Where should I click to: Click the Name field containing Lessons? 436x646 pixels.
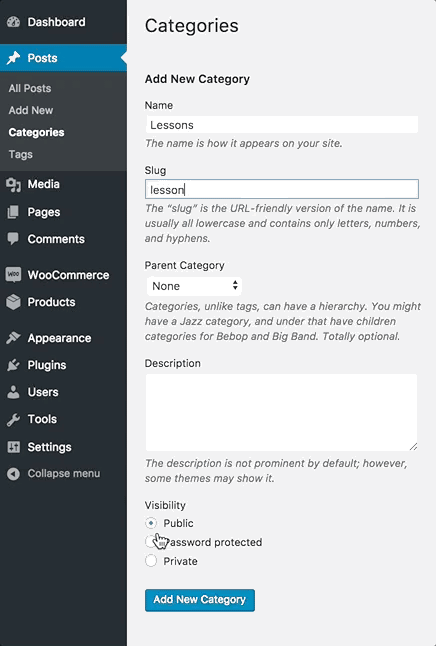[x=282, y=125]
